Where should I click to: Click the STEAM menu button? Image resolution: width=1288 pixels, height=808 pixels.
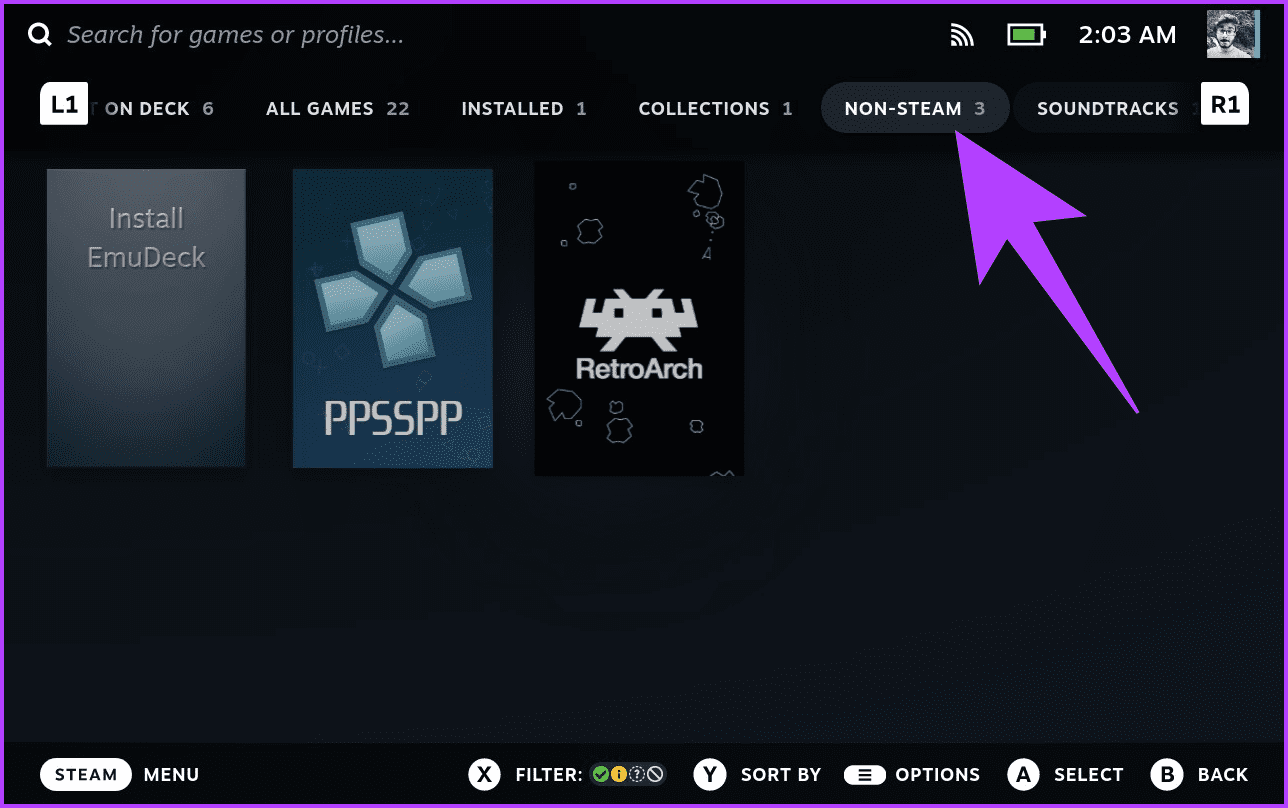[x=86, y=774]
